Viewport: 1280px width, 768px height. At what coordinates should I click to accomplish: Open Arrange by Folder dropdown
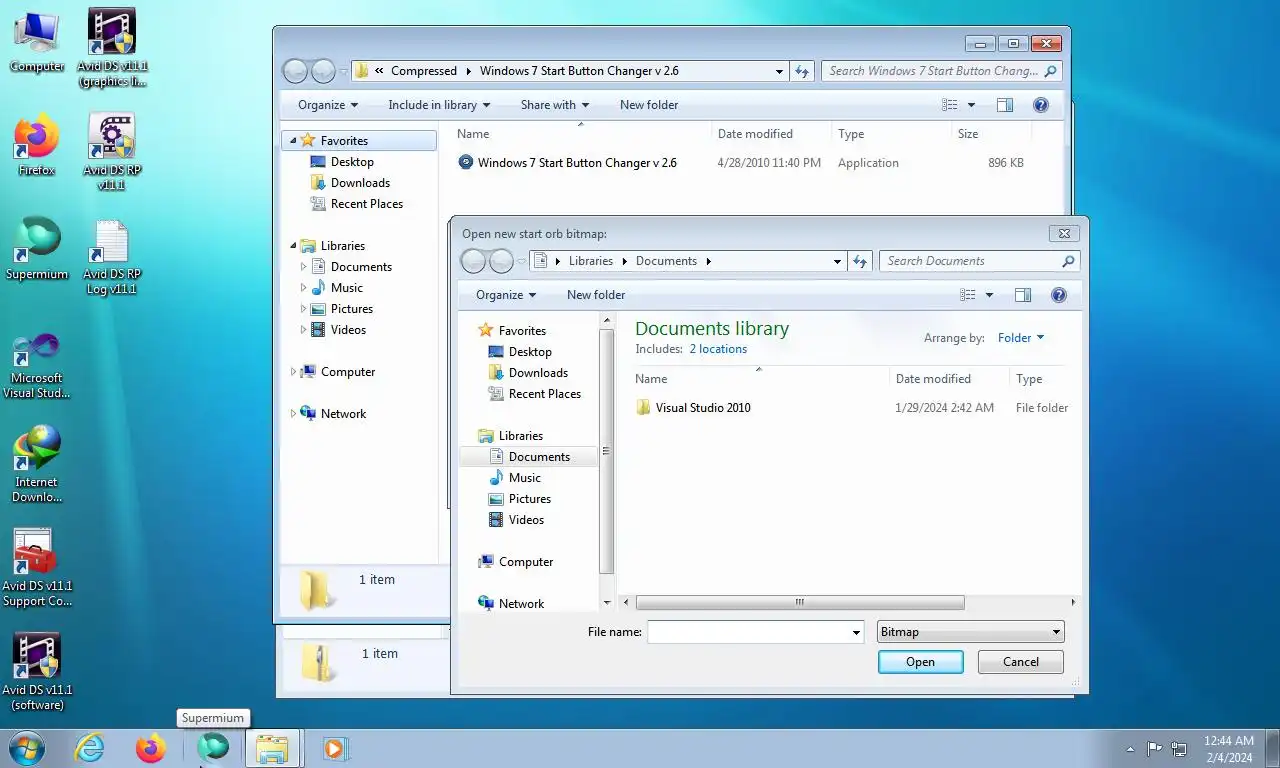1021,338
